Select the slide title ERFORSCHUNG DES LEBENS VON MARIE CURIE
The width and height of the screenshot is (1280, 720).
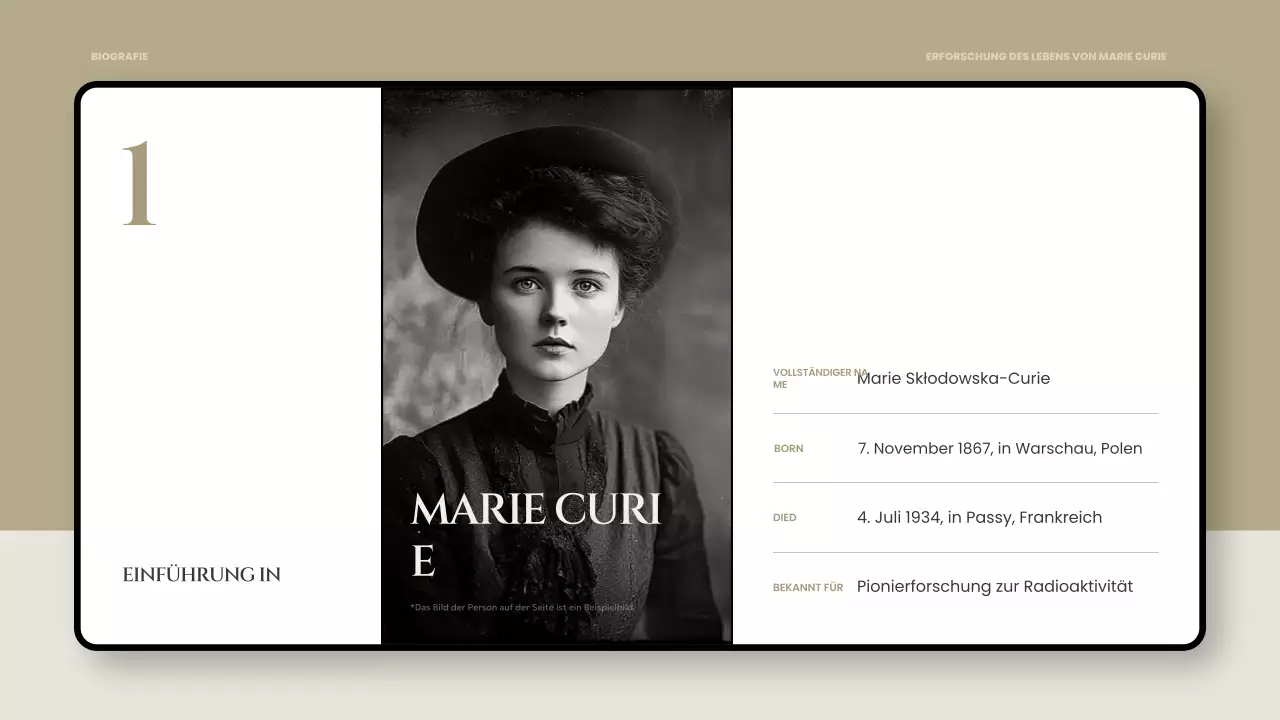pos(1046,56)
